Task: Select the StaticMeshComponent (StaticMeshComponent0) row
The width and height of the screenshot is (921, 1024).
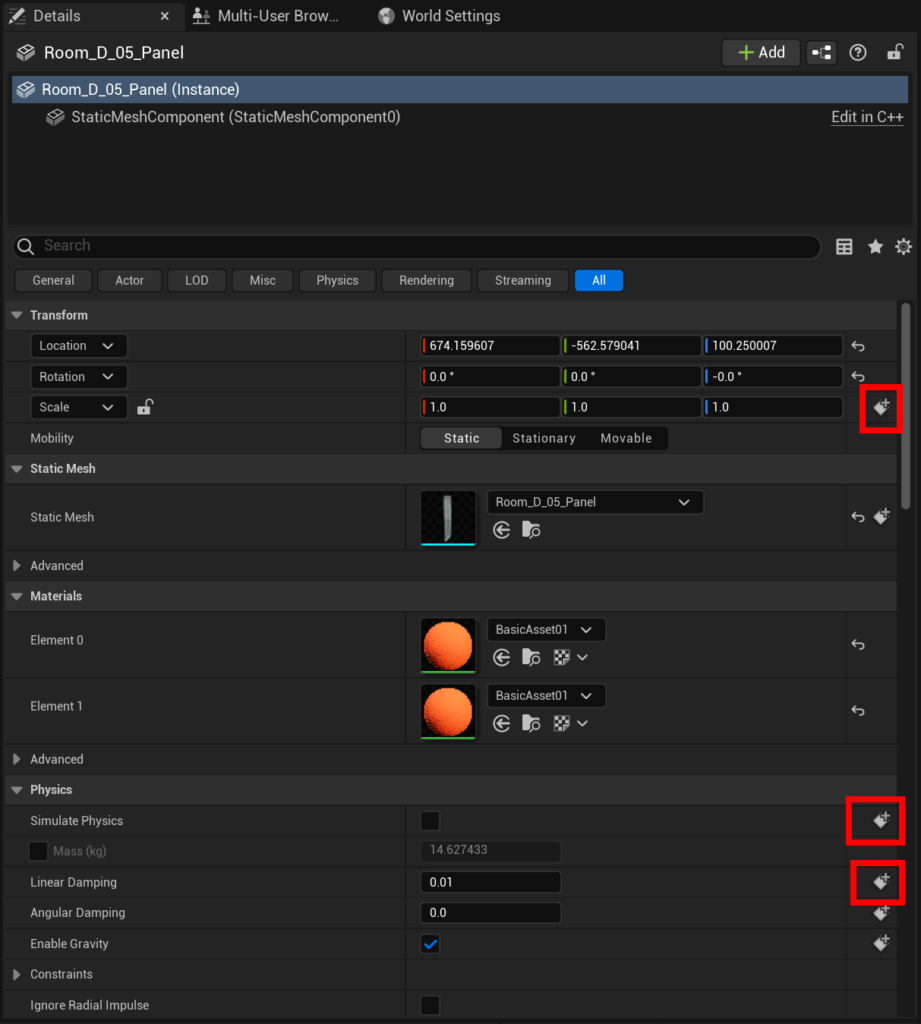Action: (460, 118)
